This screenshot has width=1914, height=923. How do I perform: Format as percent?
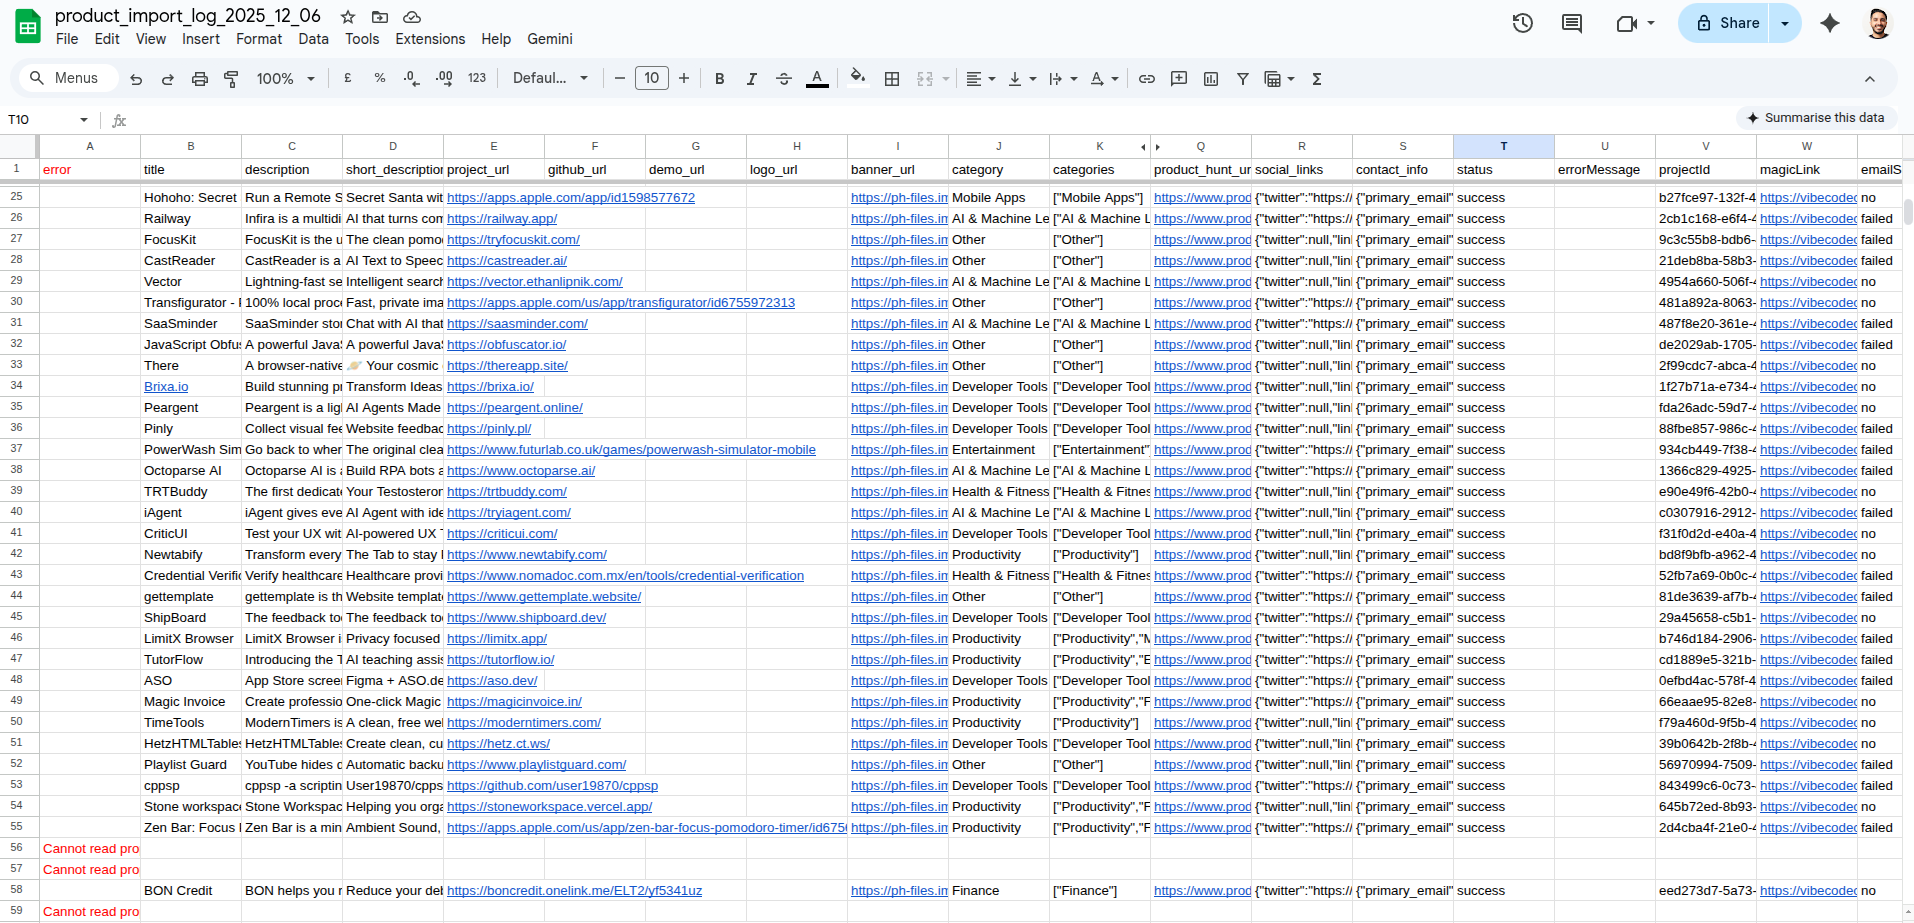pos(380,78)
